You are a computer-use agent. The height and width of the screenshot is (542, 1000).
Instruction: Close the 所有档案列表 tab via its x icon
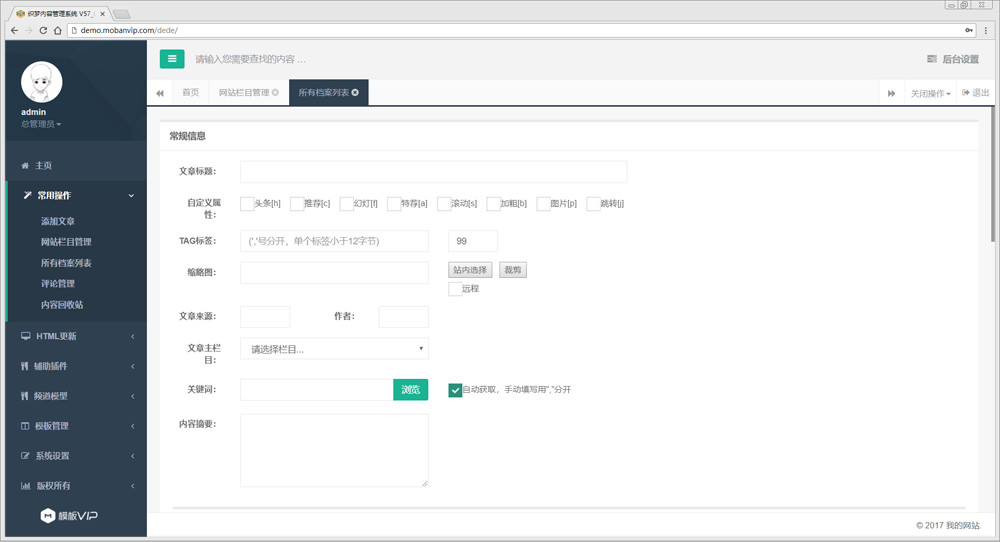click(355, 92)
